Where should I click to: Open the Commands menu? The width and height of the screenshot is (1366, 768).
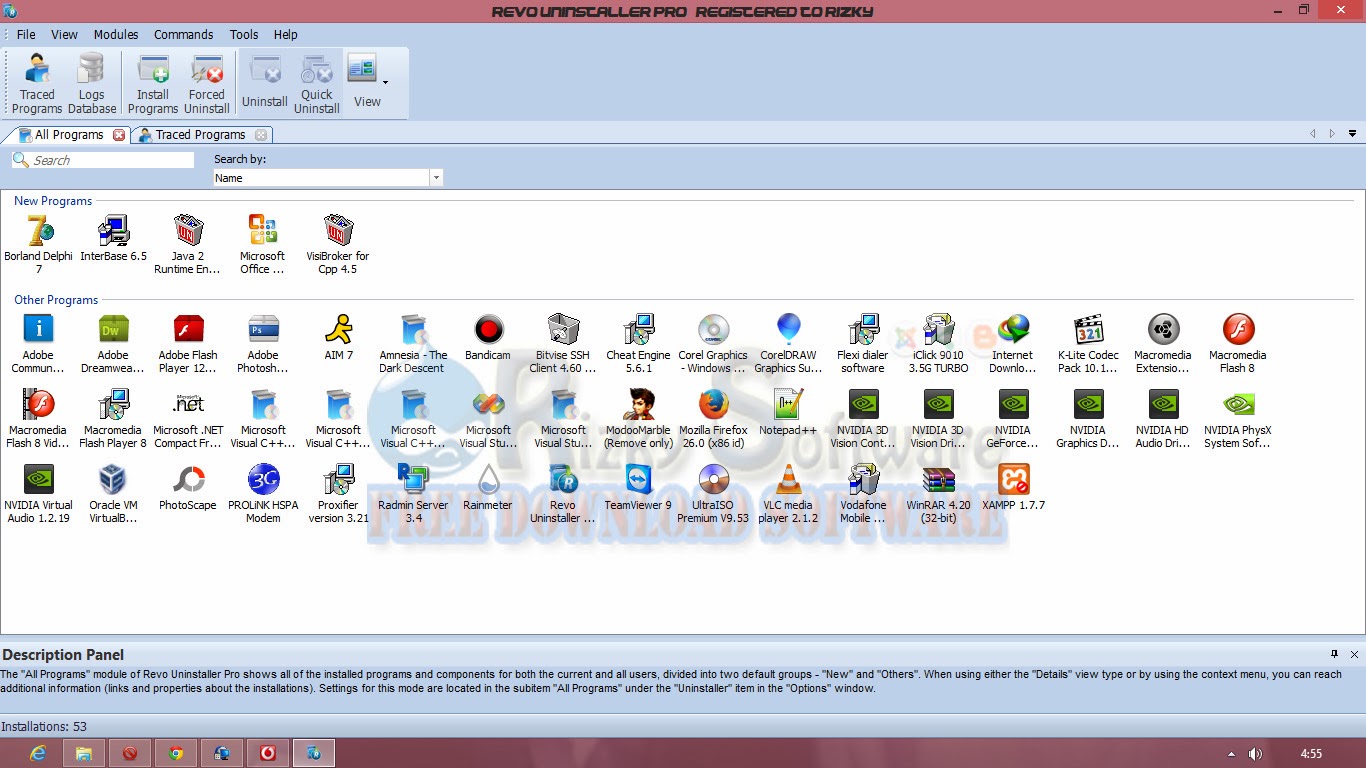point(183,34)
